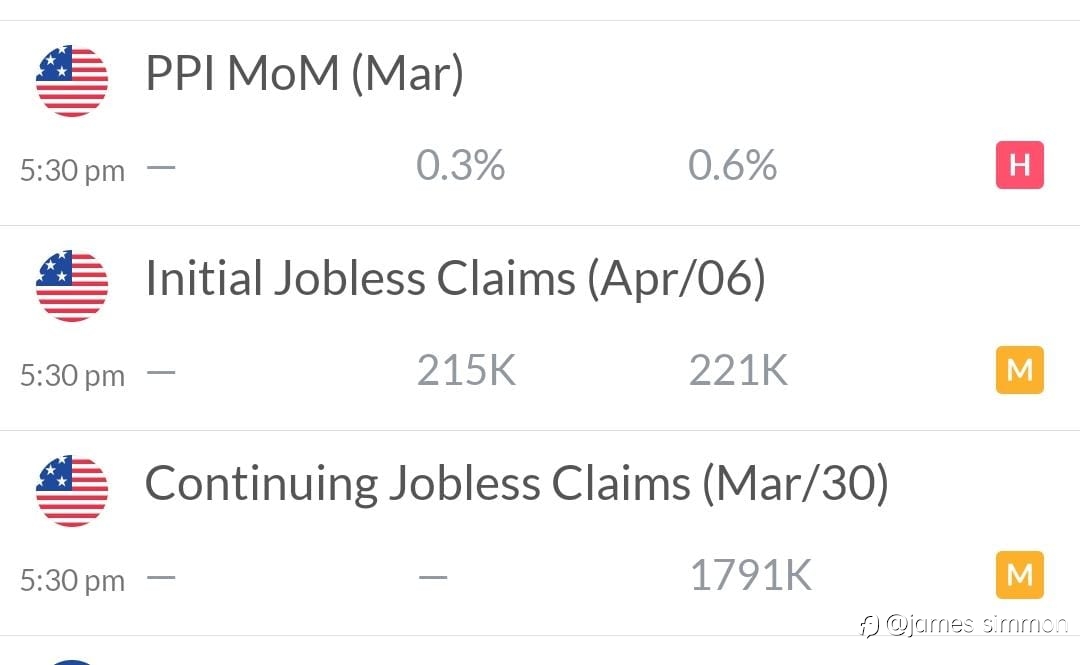
Task: Click the US flag beside Continuing Jobless Claims
Action: 72,491
